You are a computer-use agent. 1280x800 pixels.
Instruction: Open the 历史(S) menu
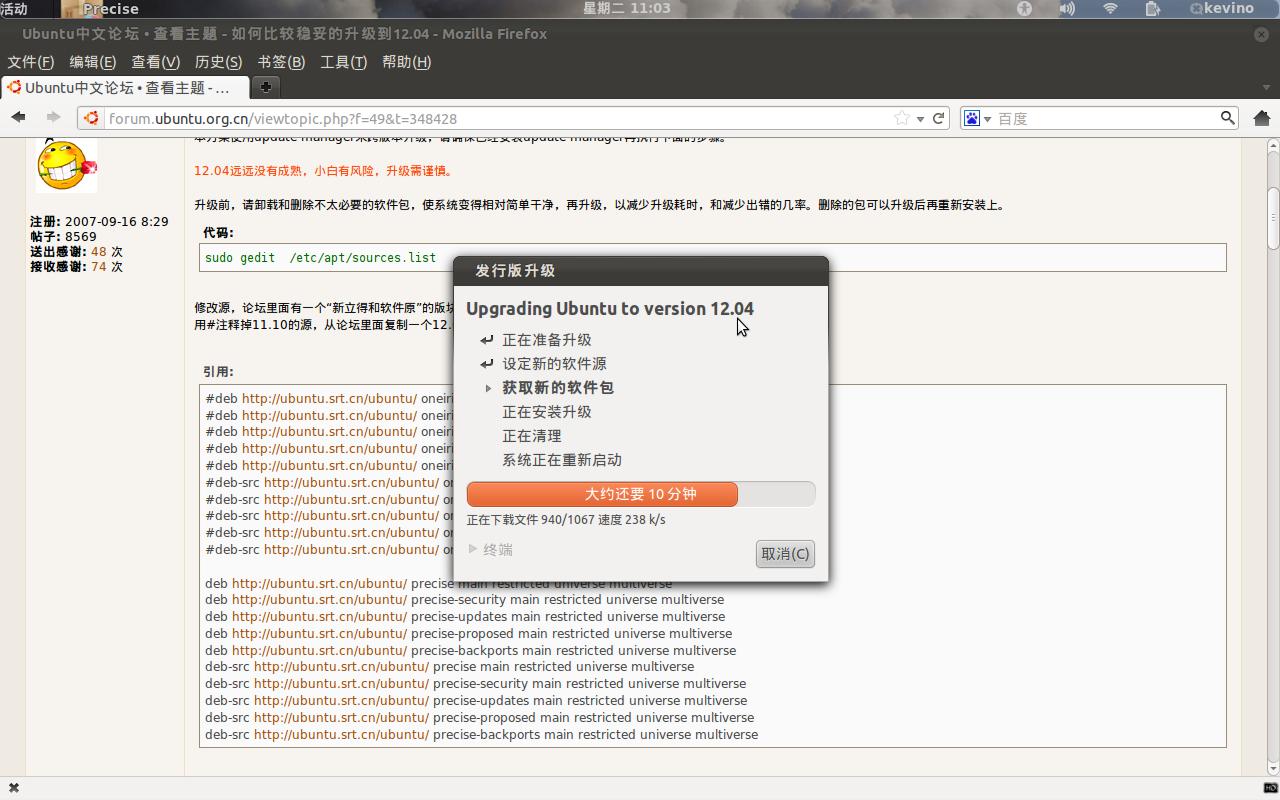pos(219,62)
